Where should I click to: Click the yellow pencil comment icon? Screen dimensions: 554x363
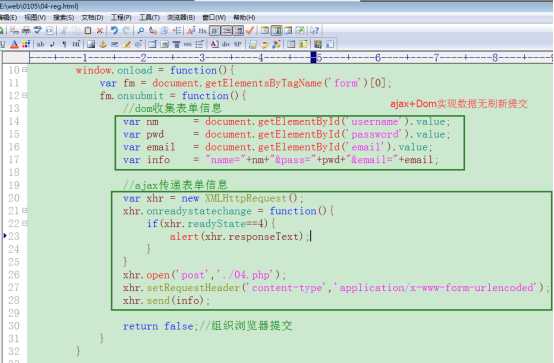(127, 44)
